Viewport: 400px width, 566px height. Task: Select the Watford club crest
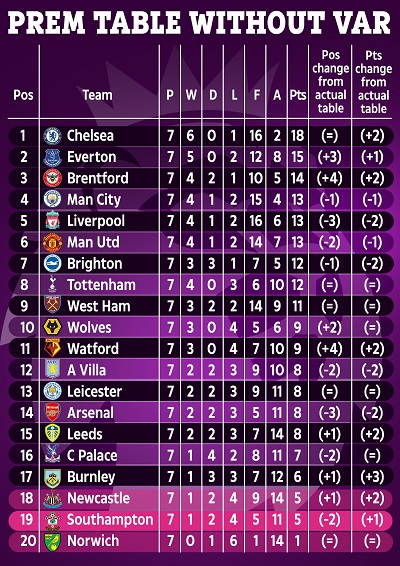pos(52,348)
